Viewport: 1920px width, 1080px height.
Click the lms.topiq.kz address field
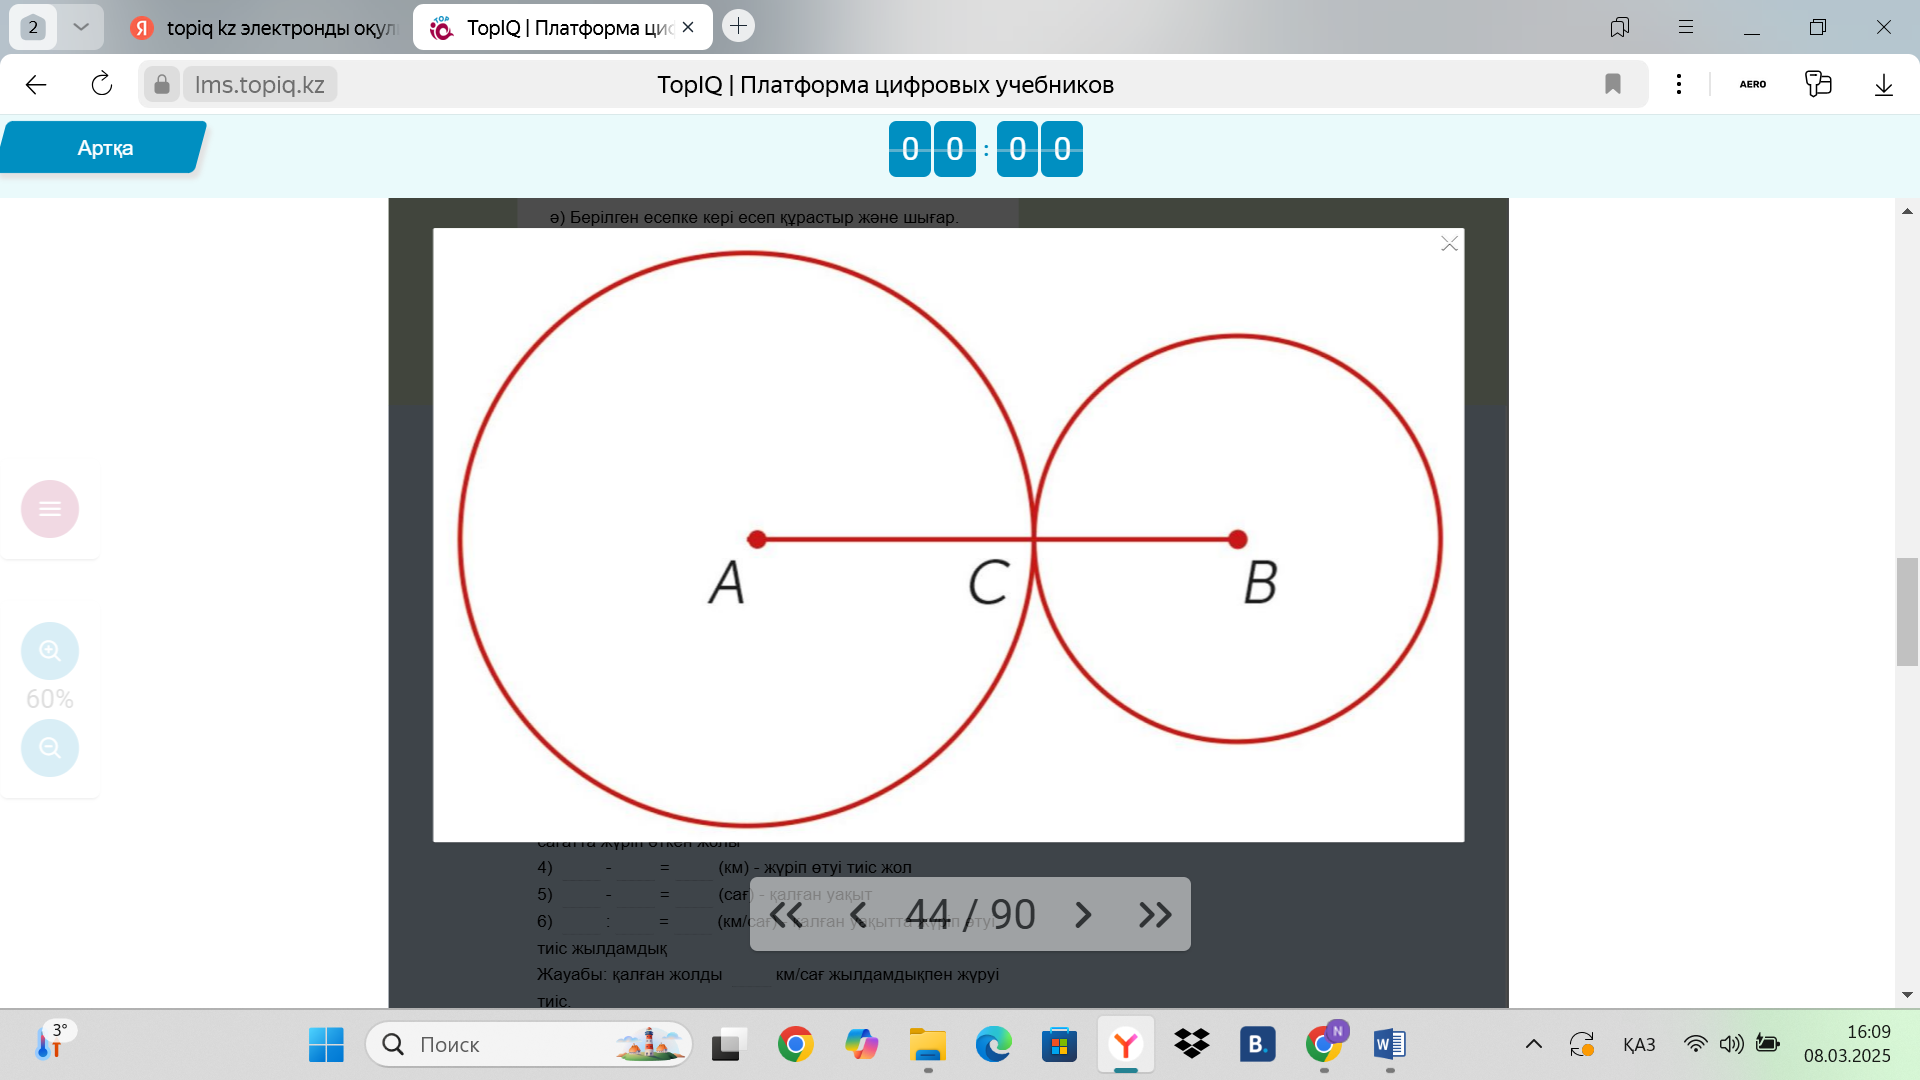[x=259, y=85]
